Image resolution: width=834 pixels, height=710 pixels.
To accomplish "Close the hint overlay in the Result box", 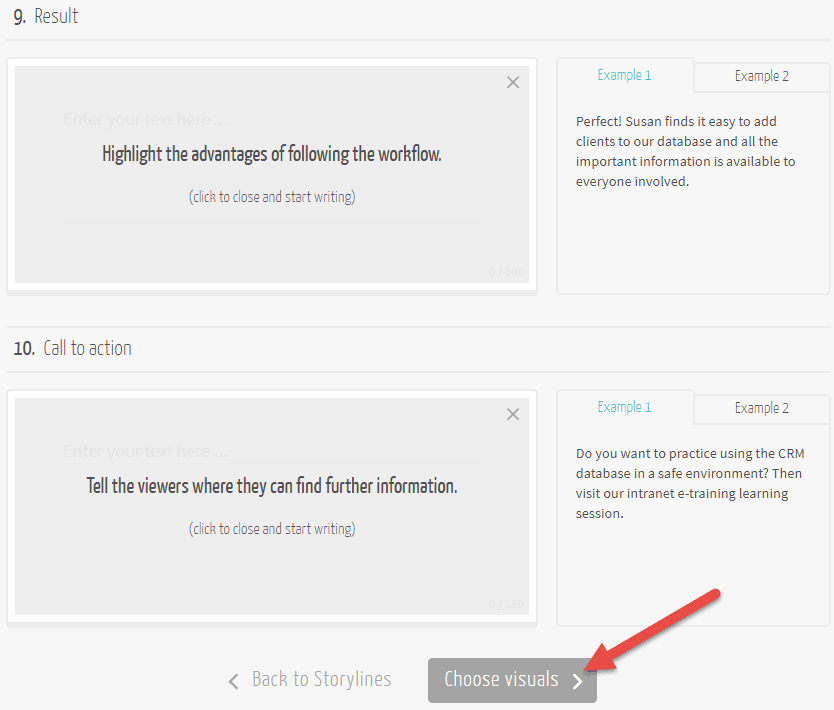I will (513, 83).
